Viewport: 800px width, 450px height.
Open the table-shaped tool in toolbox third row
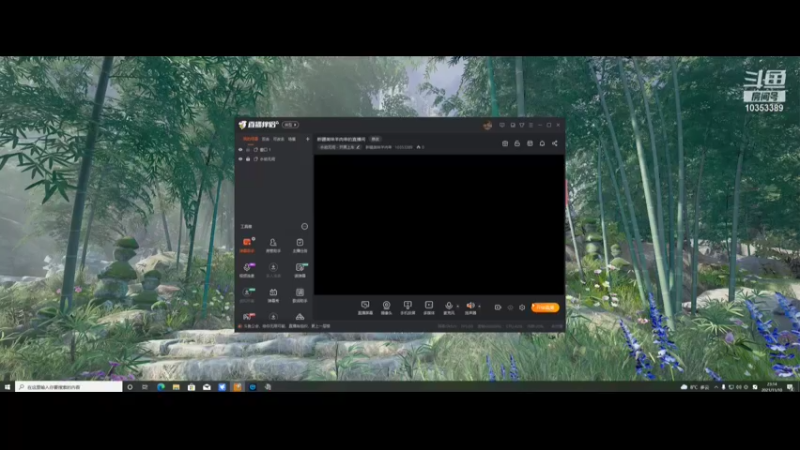pyautogui.click(x=299, y=294)
